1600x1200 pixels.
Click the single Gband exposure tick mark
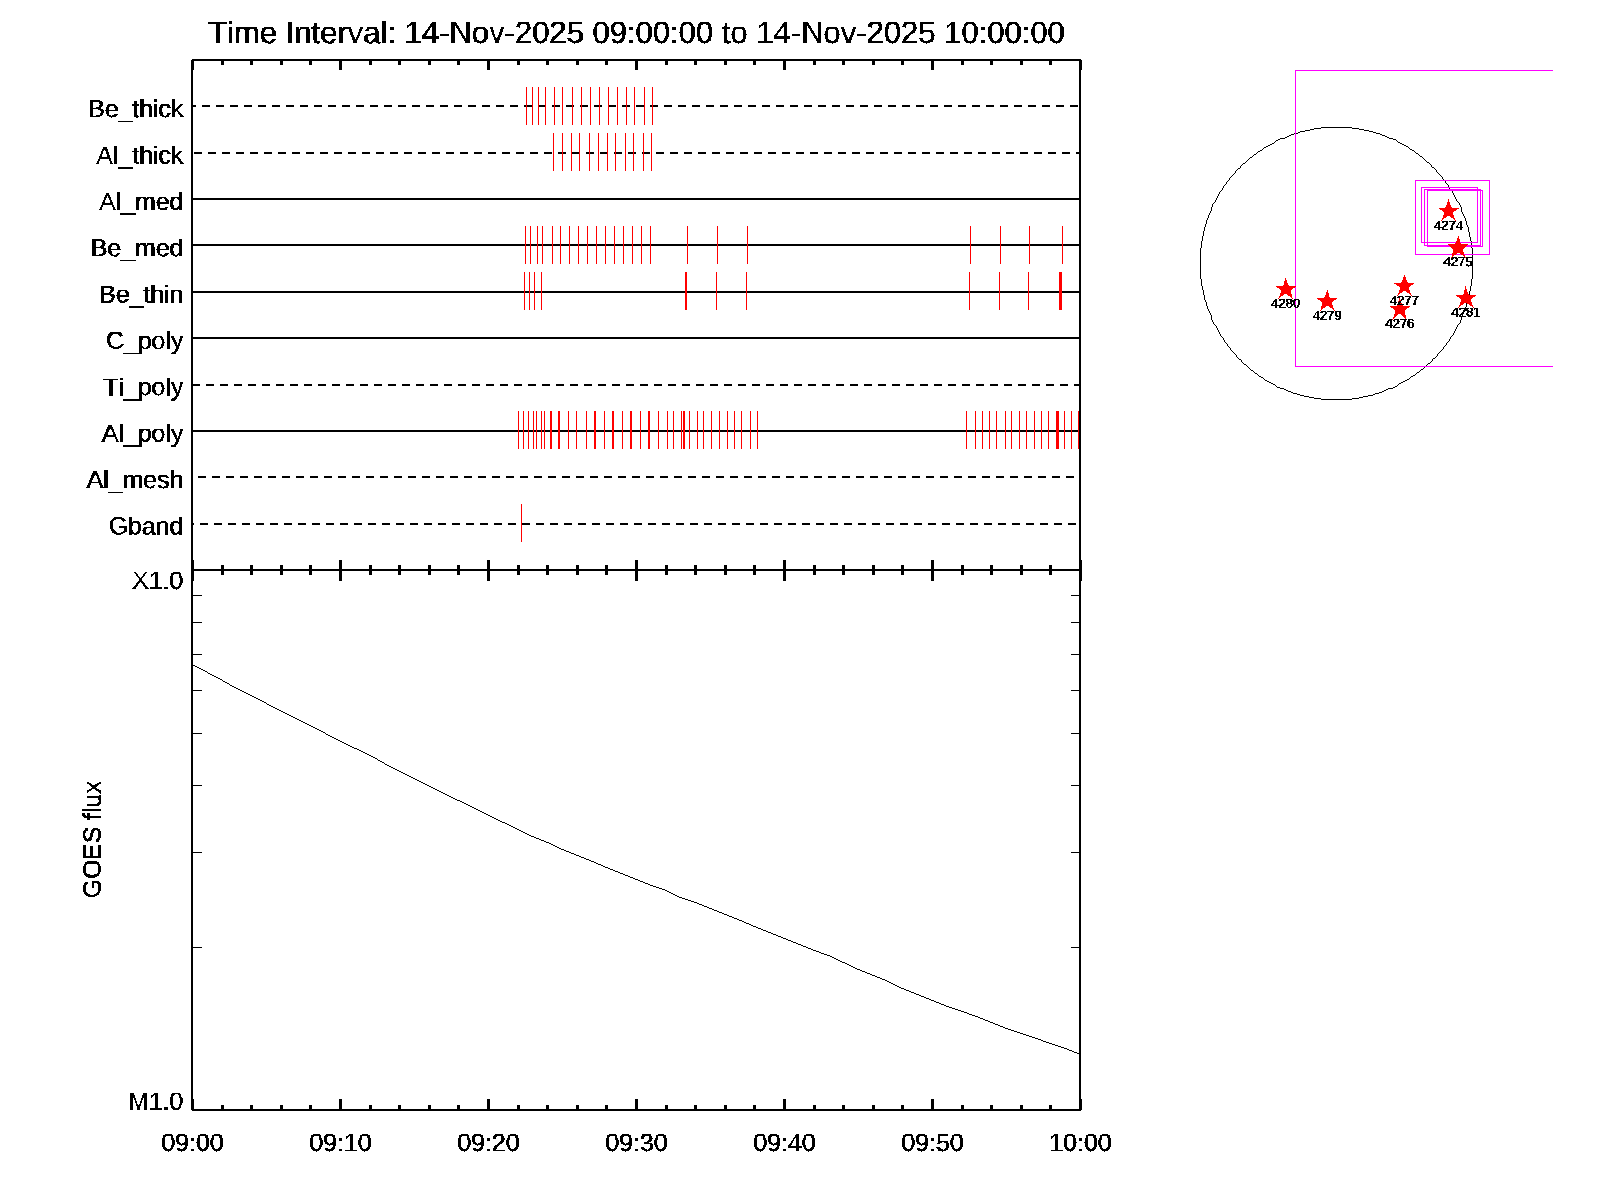click(x=521, y=523)
